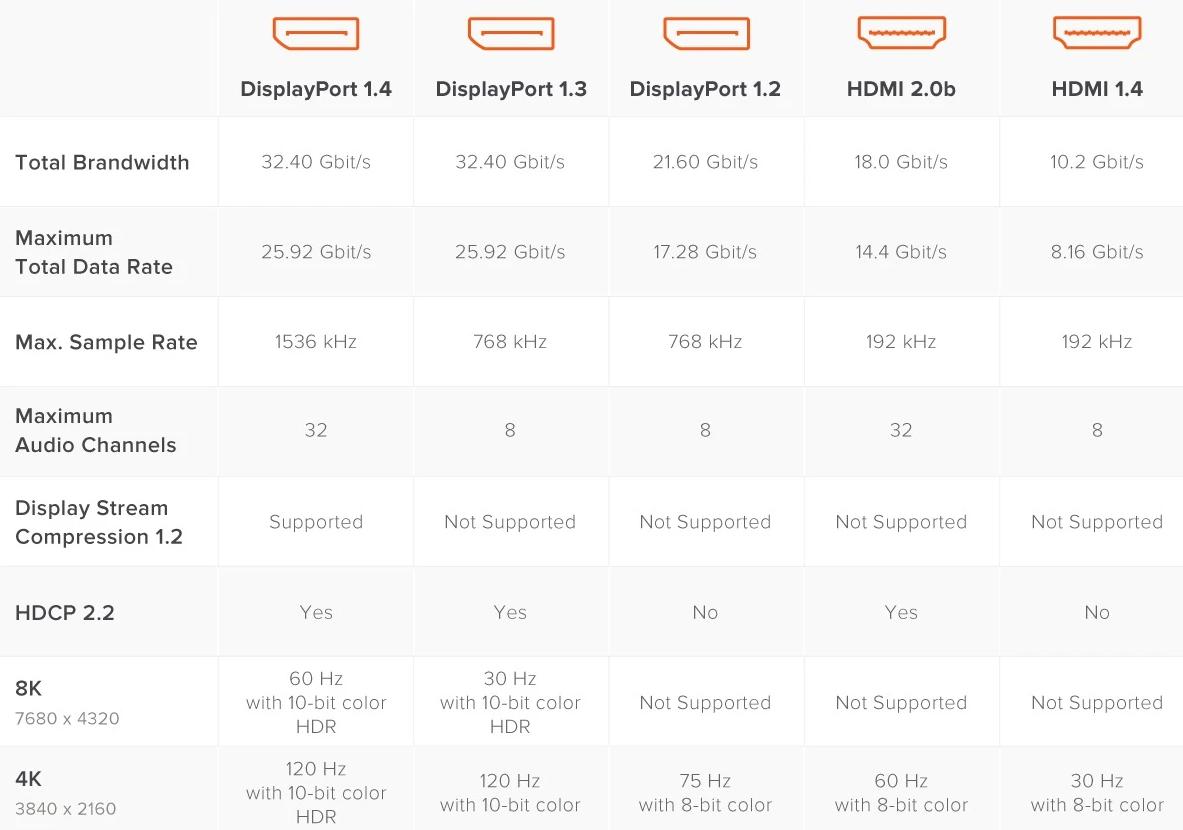Click the 1536 kHz sample rate cell
The width and height of the screenshot is (1183, 830).
tap(315, 342)
